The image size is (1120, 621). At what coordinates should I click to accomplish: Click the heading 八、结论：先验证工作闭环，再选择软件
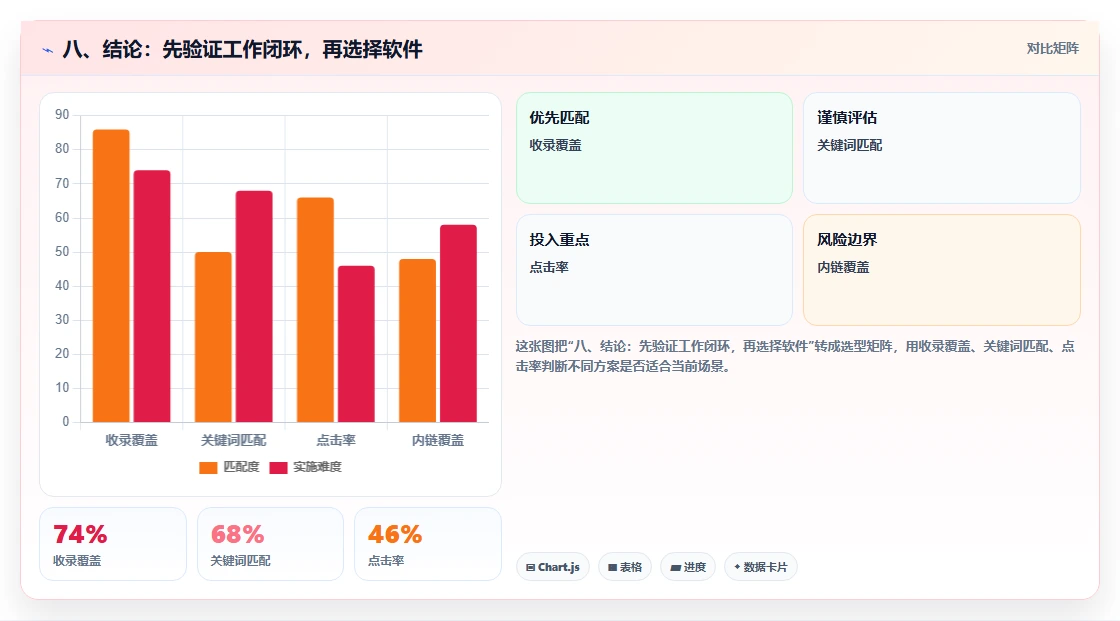click(242, 49)
